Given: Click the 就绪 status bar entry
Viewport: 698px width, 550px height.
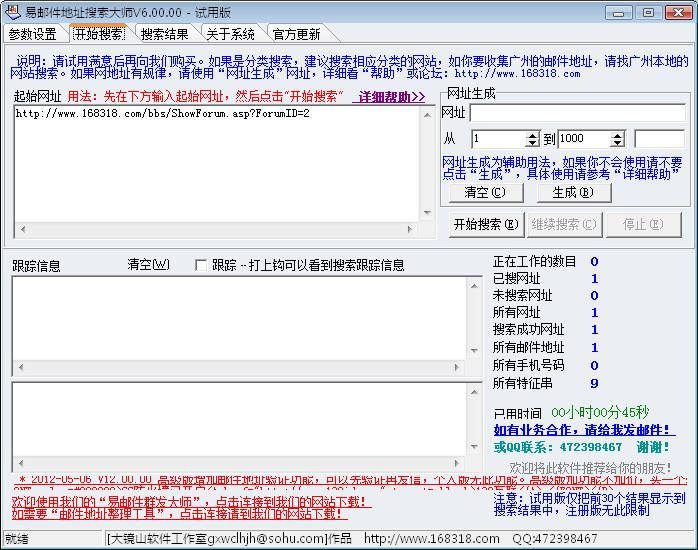Looking at the screenshot, I should (x=17, y=539).
